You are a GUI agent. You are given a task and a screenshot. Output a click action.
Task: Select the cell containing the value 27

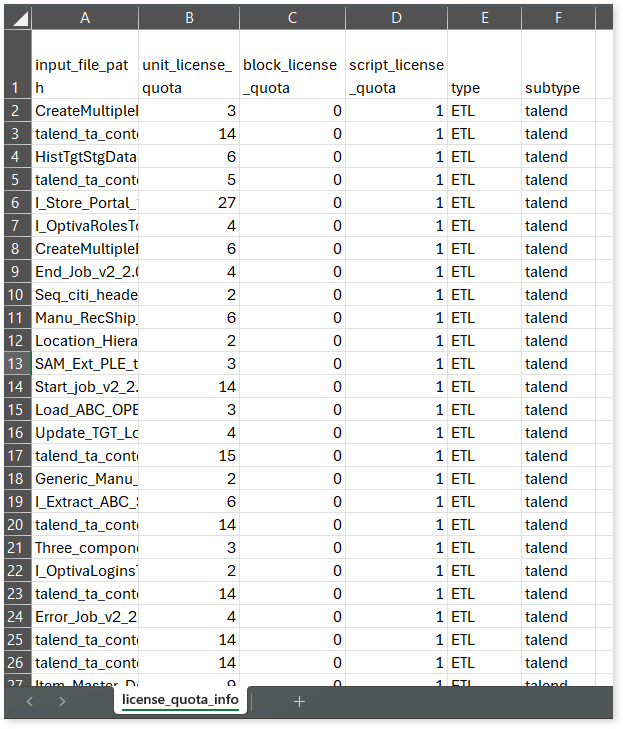(x=189, y=203)
